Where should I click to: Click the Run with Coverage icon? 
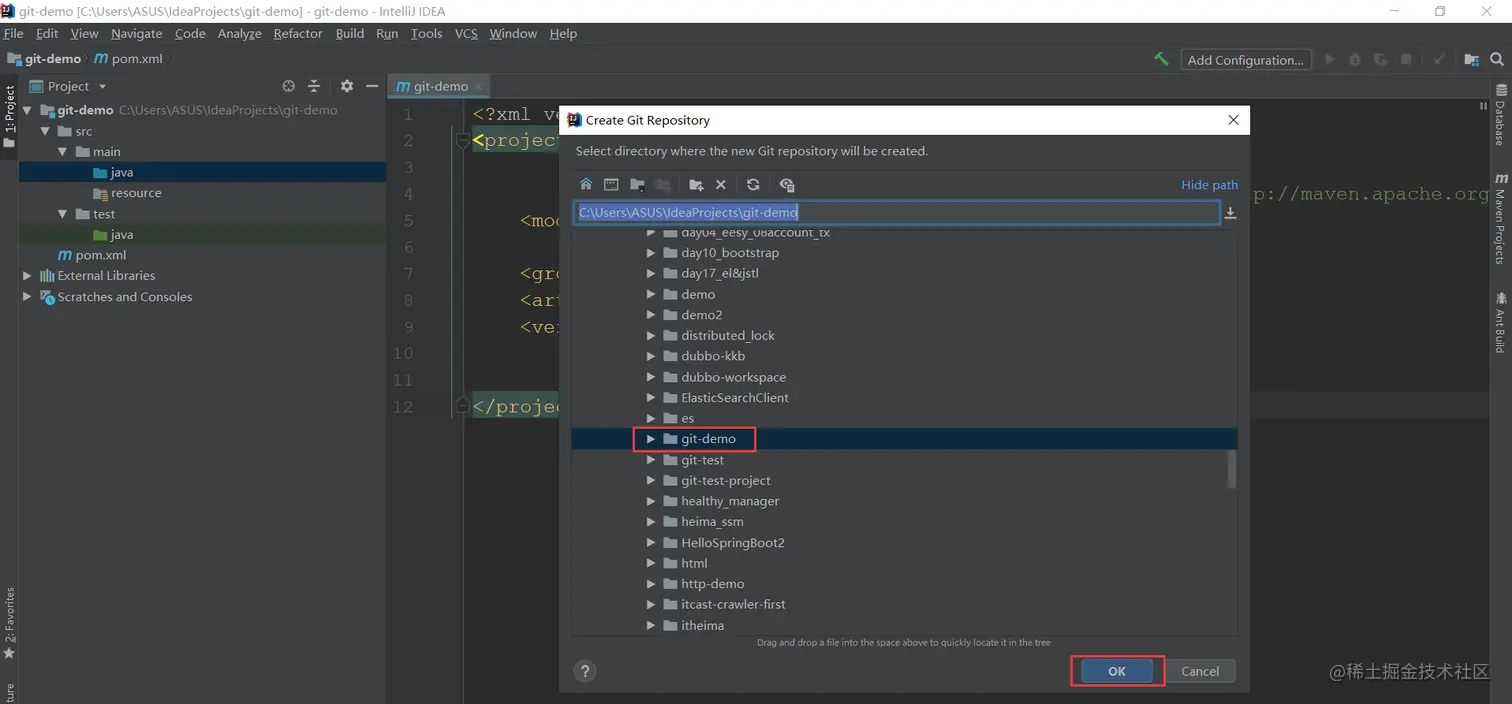[1381, 60]
